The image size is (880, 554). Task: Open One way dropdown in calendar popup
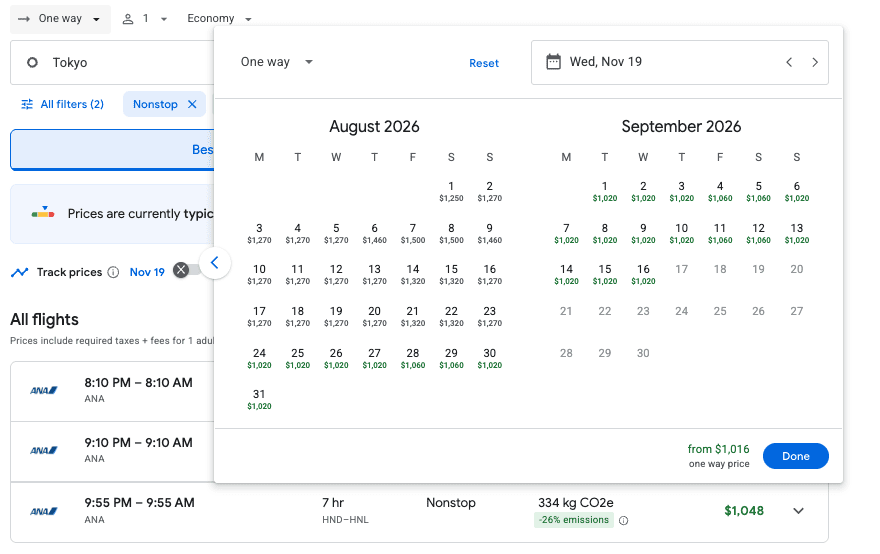(277, 62)
